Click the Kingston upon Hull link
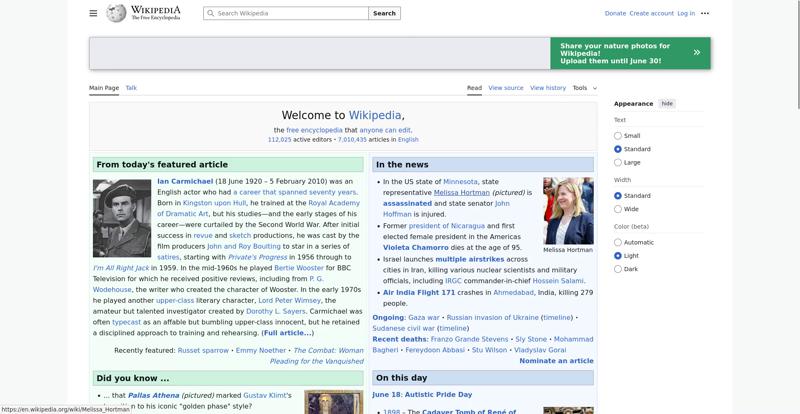800x414 pixels. click(214, 203)
